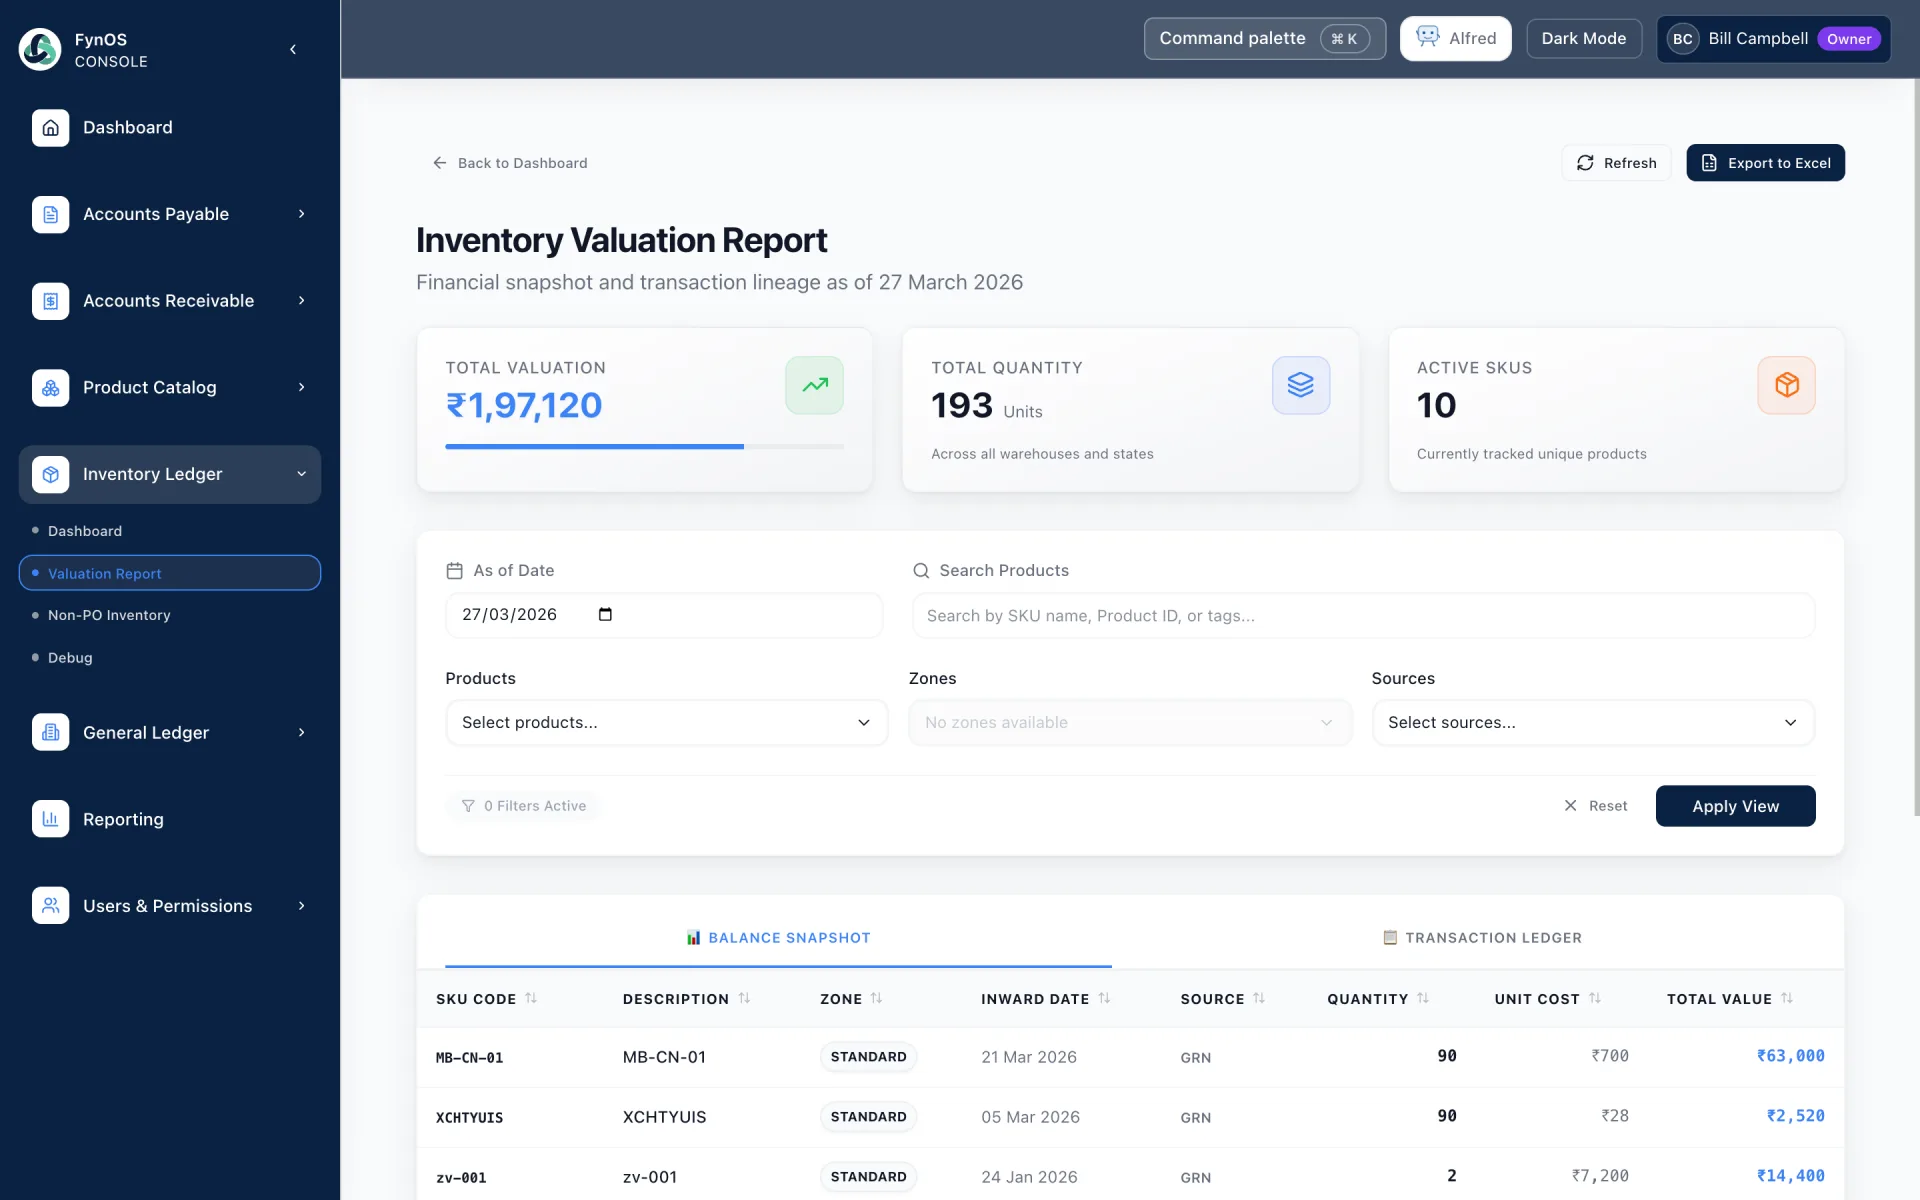Viewport: 1920px width, 1200px height.
Task: Open the Select sources dropdown
Action: 1593,722
